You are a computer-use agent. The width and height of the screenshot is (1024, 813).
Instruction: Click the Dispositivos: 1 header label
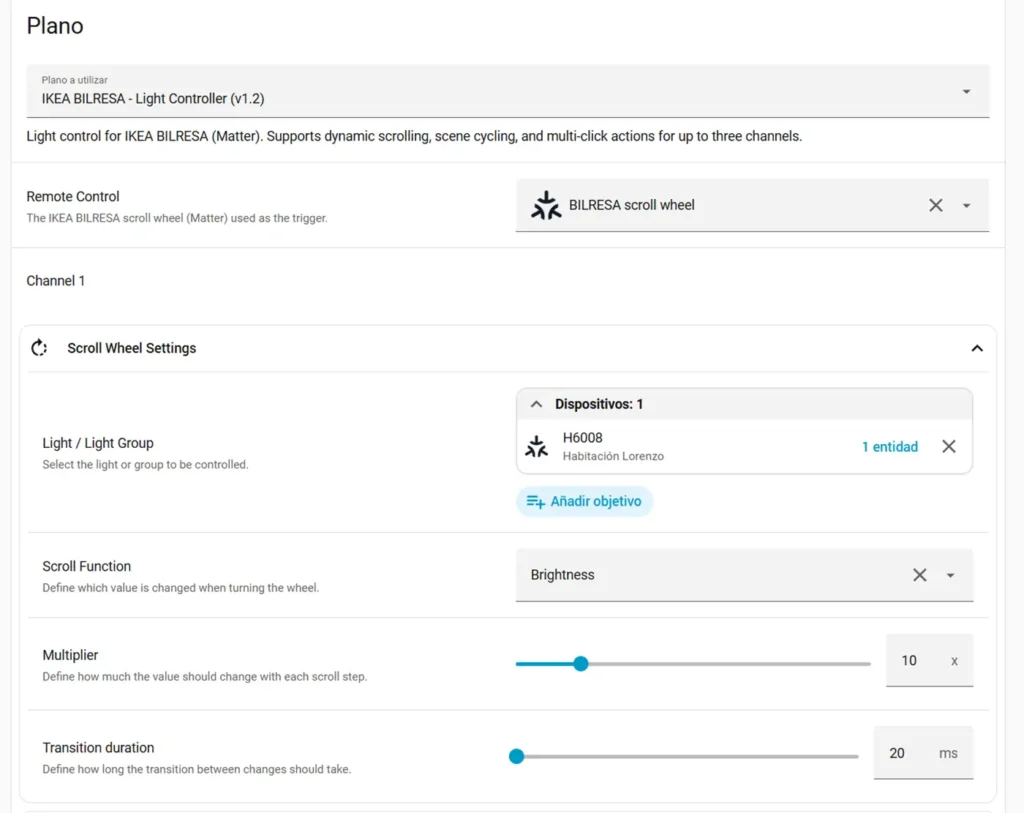599,404
